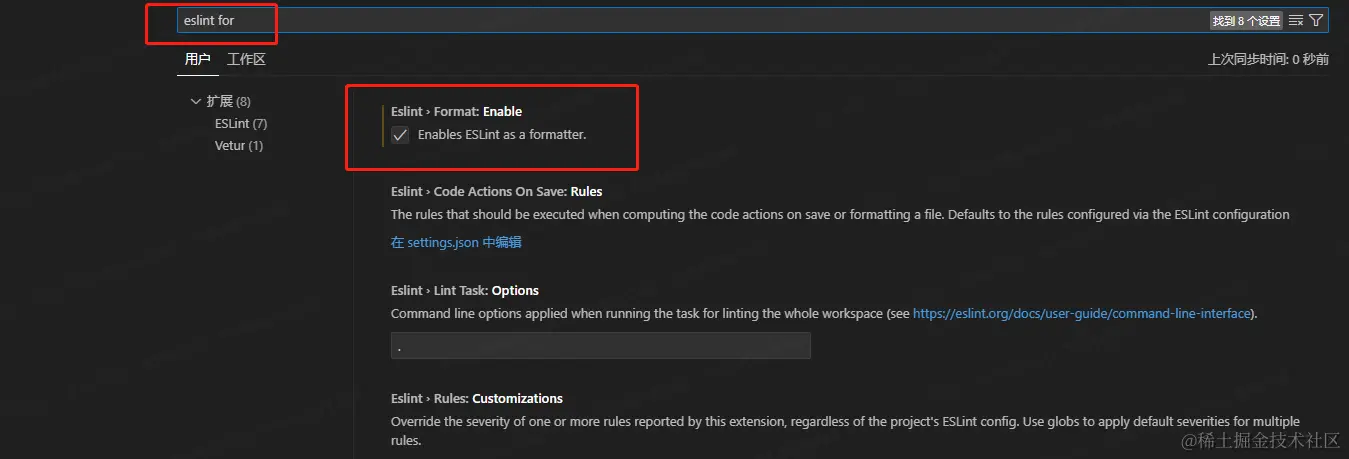Click the 找到 8 个设置 result count badge

pos(1245,20)
